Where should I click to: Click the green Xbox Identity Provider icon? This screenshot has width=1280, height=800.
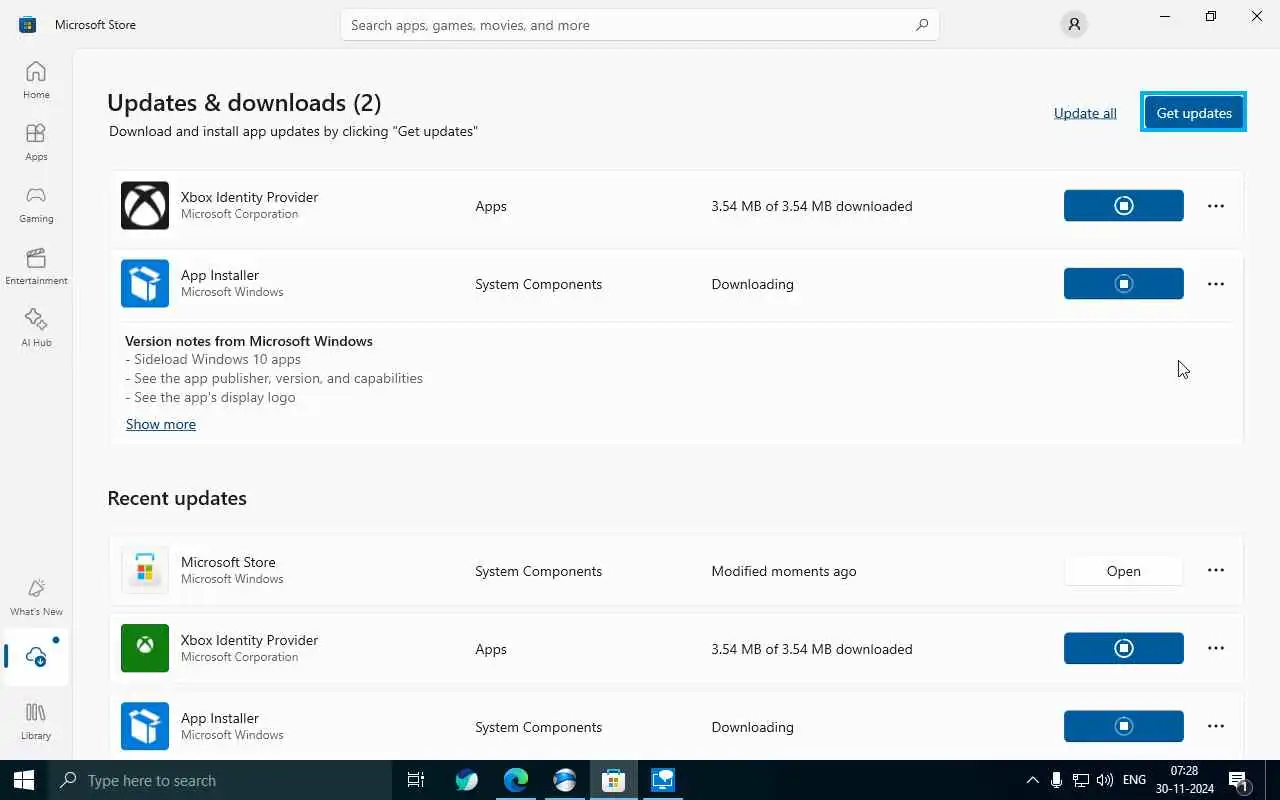coord(145,649)
